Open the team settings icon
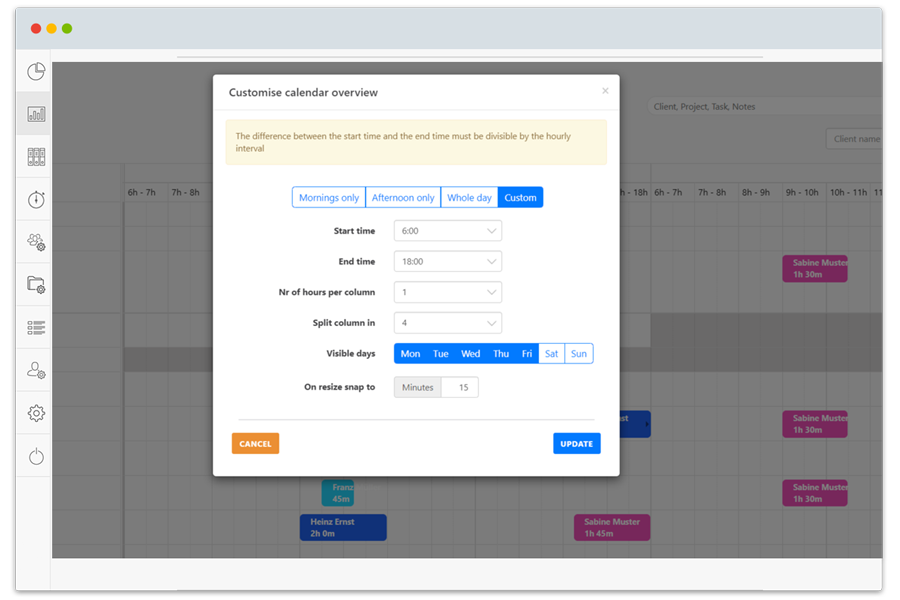900x600 pixels. pos(35,242)
